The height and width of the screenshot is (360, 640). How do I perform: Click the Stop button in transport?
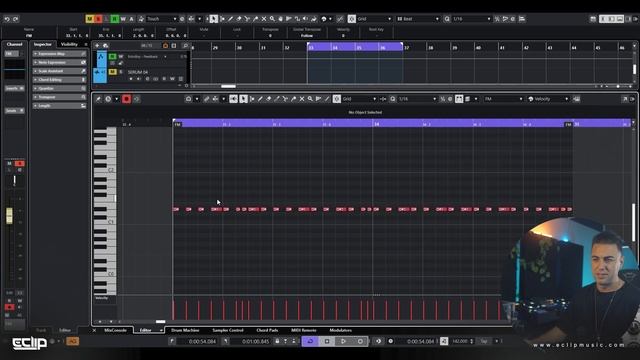point(327,341)
